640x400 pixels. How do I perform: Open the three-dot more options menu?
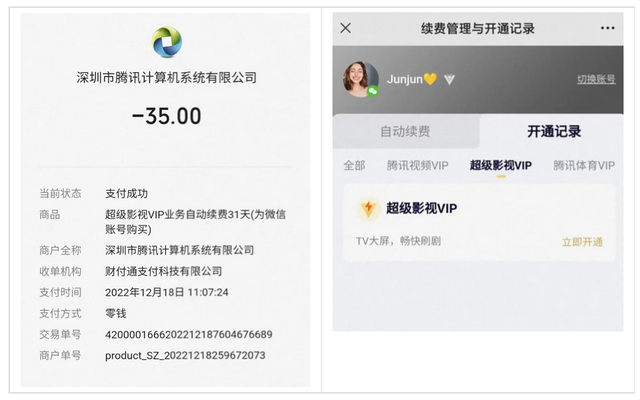coord(607,28)
